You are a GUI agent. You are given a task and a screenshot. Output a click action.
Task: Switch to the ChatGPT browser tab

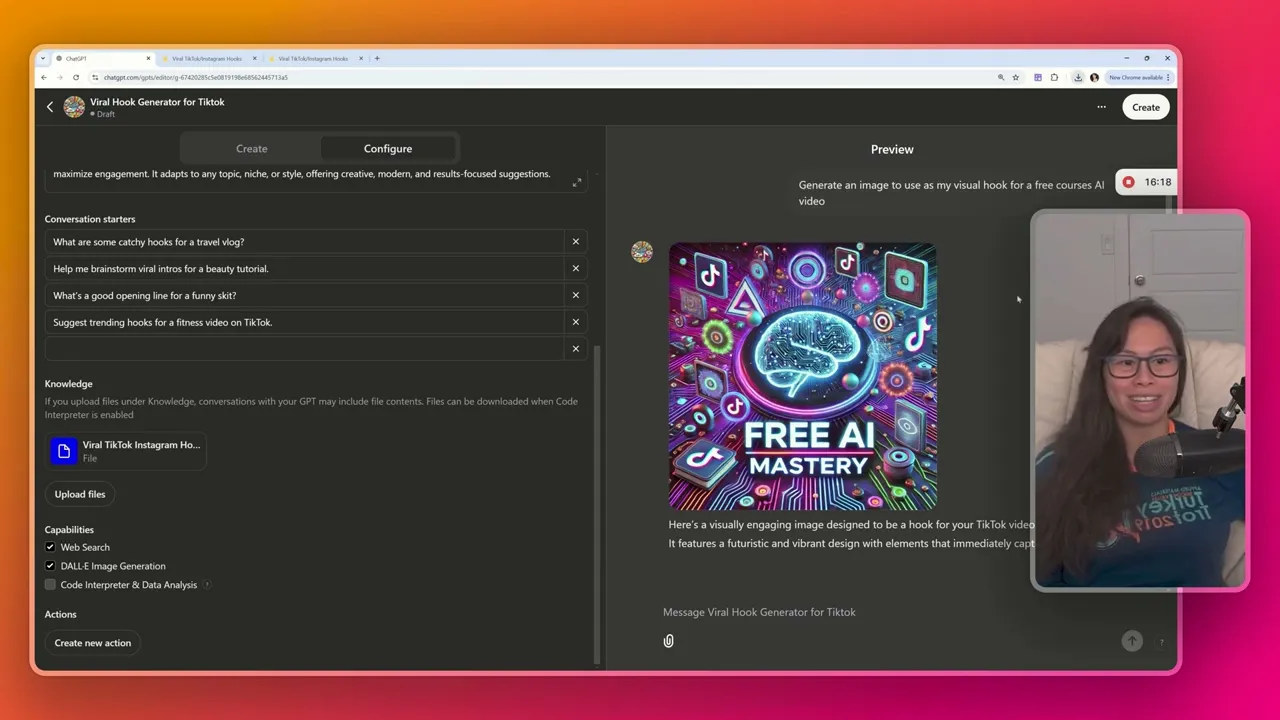pos(101,58)
